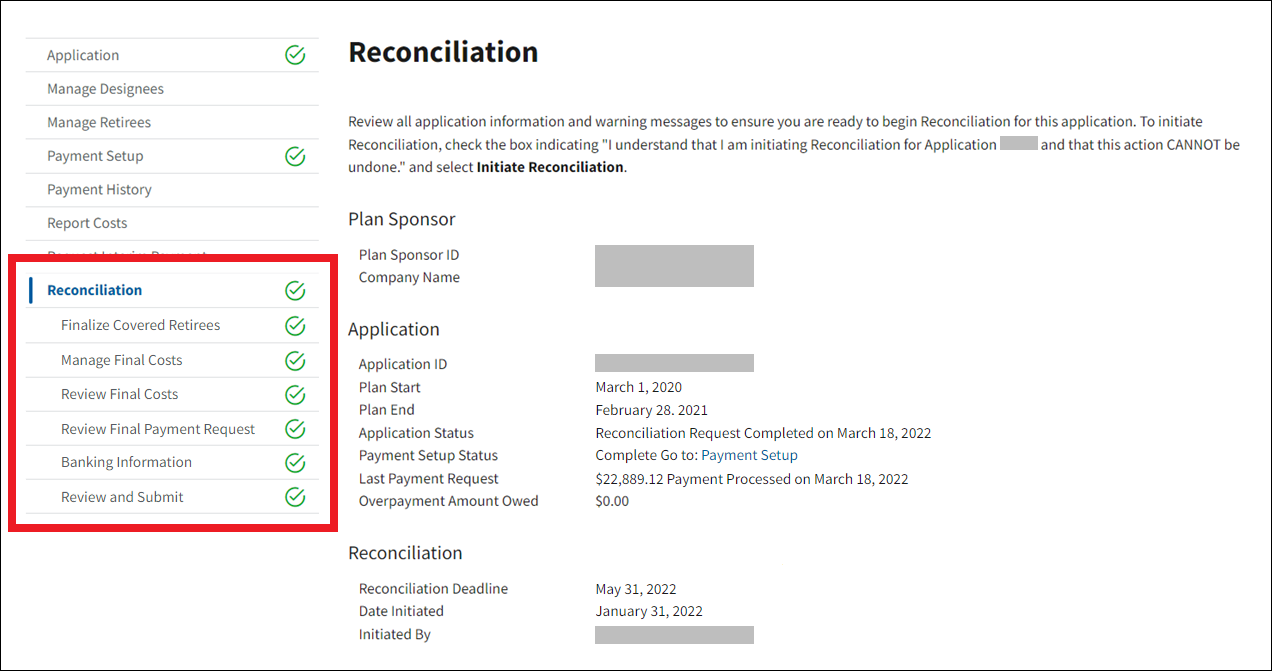Follow the Payment Setup status link
This screenshot has width=1272, height=671.
point(749,456)
